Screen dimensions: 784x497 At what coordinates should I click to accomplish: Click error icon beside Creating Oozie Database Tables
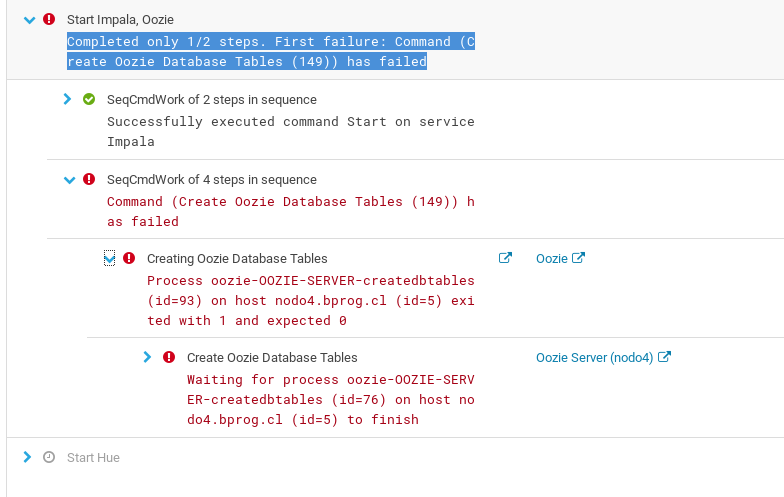[129, 258]
